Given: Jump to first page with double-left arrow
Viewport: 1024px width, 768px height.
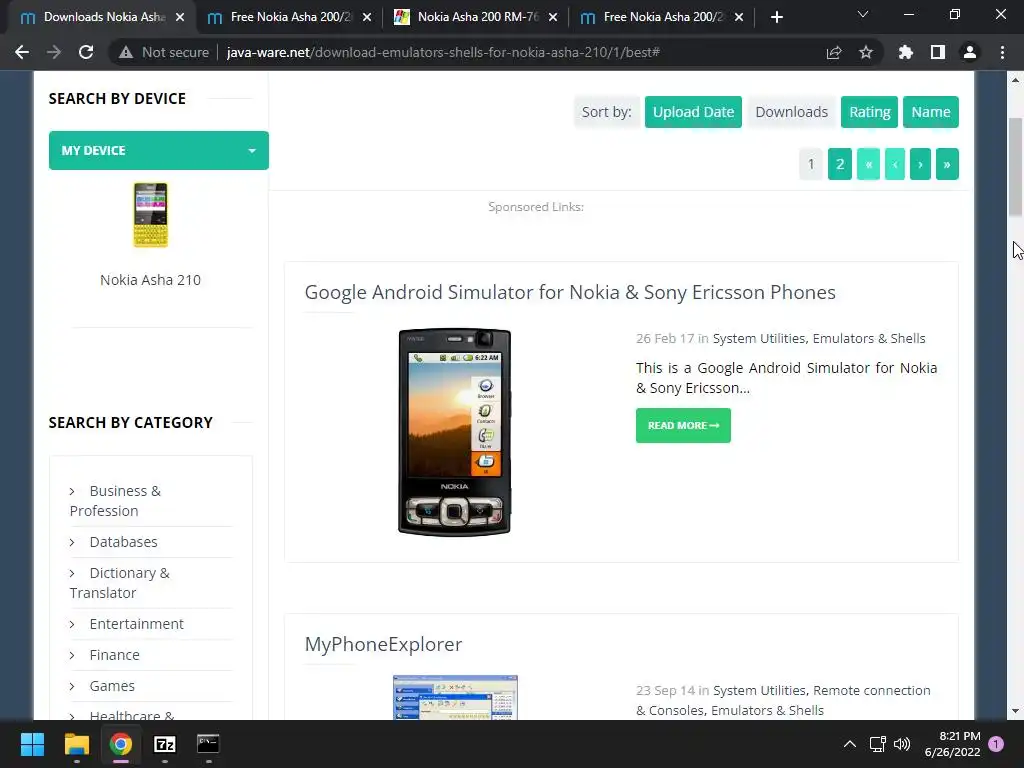Looking at the screenshot, I should pos(869,164).
